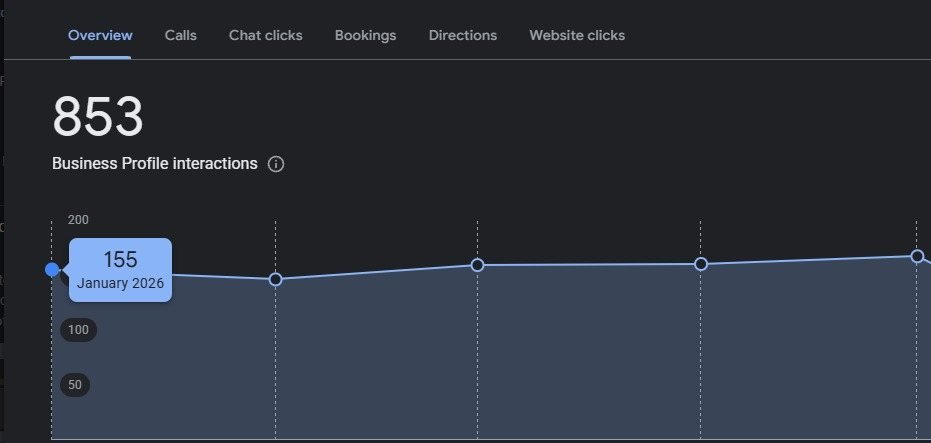Select the Directions tab
The height and width of the screenshot is (443, 931).
(x=463, y=36)
